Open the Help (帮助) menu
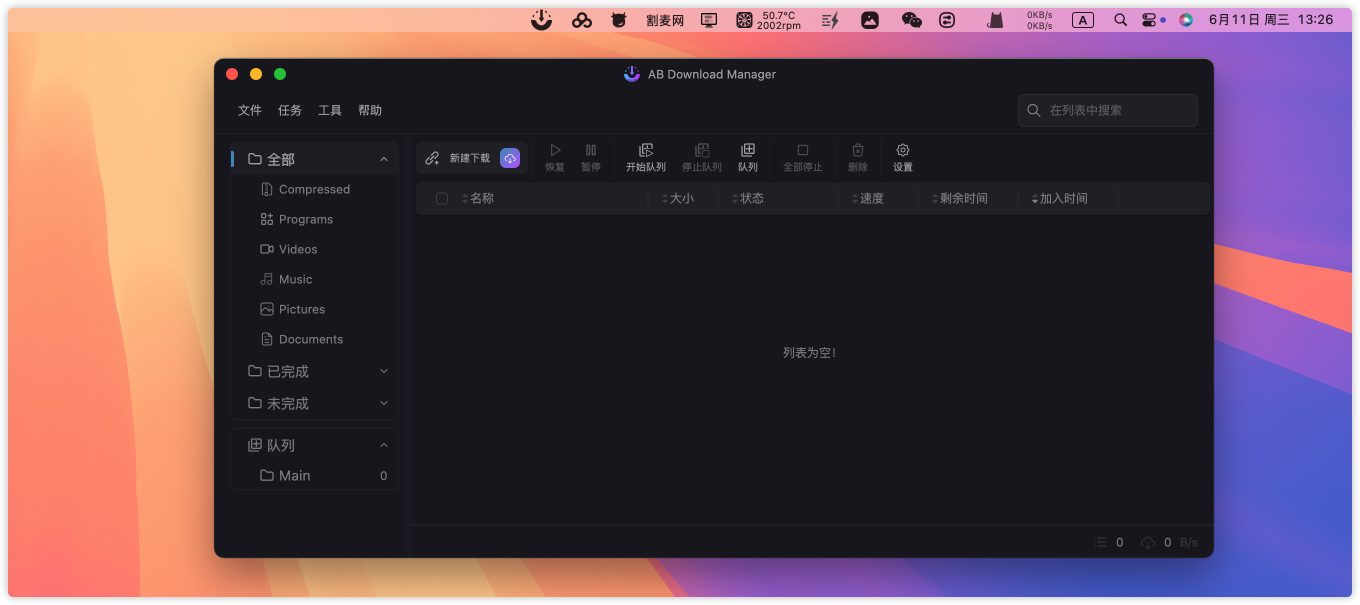The image size is (1360, 605). click(370, 110)
